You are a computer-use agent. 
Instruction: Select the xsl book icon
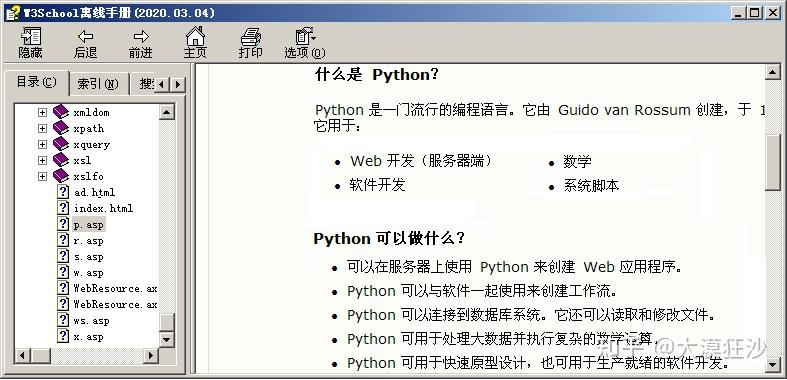click(61, 160)
